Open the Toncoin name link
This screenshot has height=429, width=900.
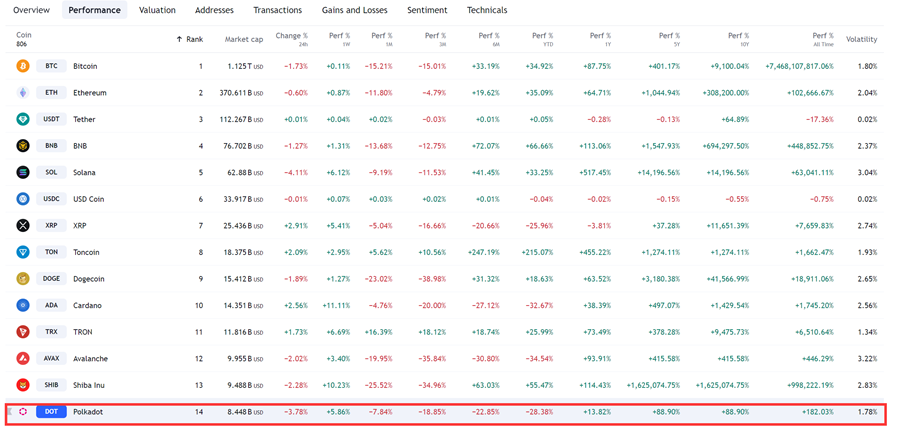(x=89, y=252)
